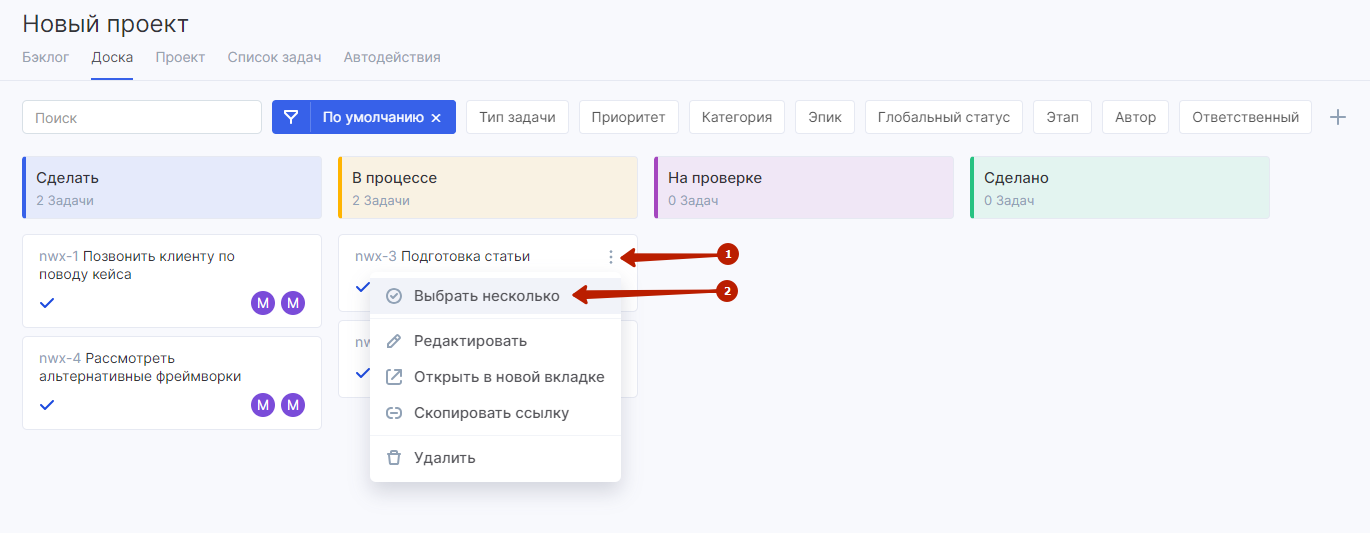The height and width of the screenshot is (533, 1370).
Task: Expand the 'Приоритет' filter
Action: click(x=628, y=117)
